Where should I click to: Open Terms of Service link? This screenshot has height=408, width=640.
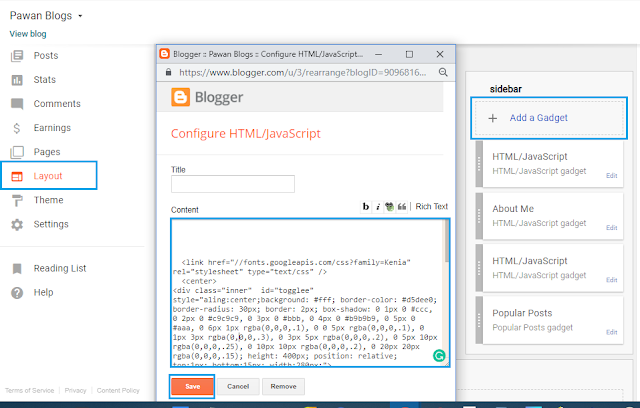click(x=29, y=390)
